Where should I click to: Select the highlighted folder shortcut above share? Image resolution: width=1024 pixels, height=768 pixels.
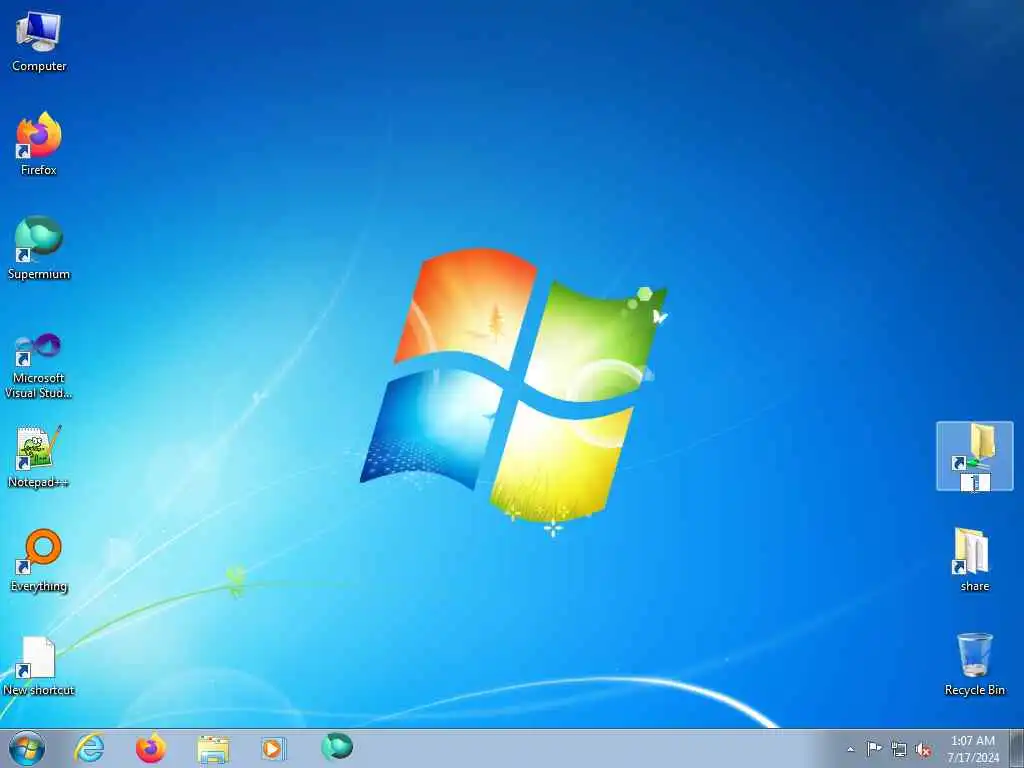click(x=974, y=456)
